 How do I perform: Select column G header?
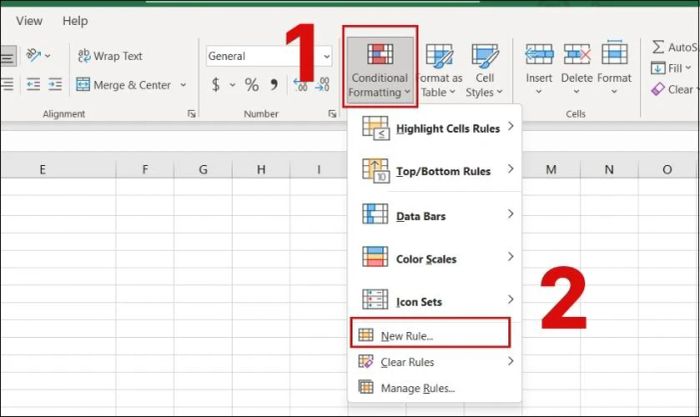pos(203,169)
